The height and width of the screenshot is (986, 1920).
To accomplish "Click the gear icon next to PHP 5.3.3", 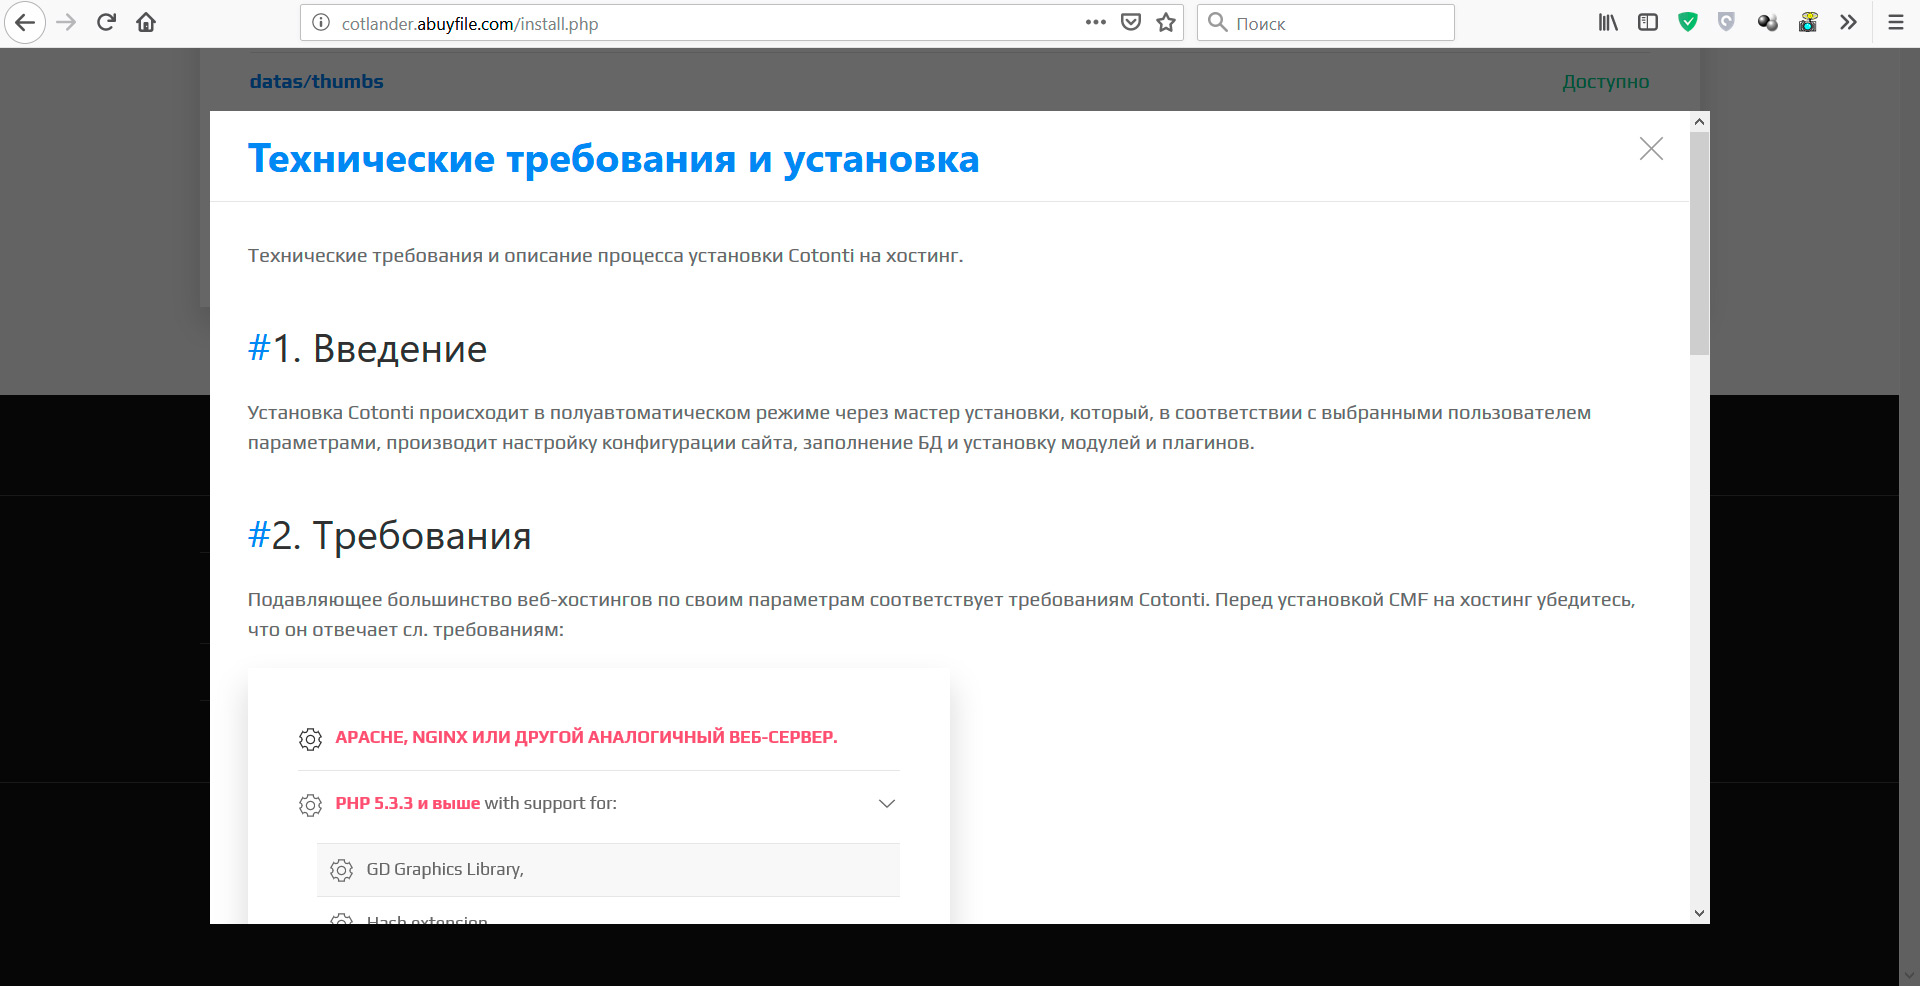I will (310, 805).
